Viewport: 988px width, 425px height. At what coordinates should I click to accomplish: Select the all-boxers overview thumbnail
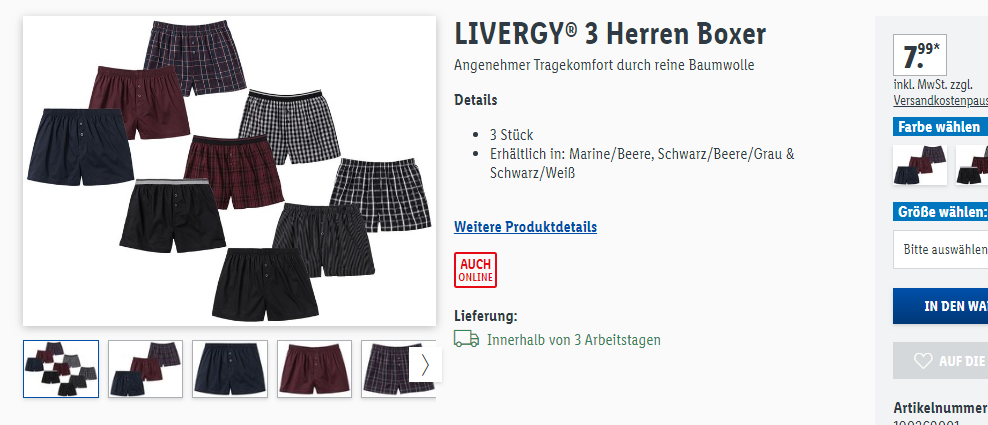(61, 369)
